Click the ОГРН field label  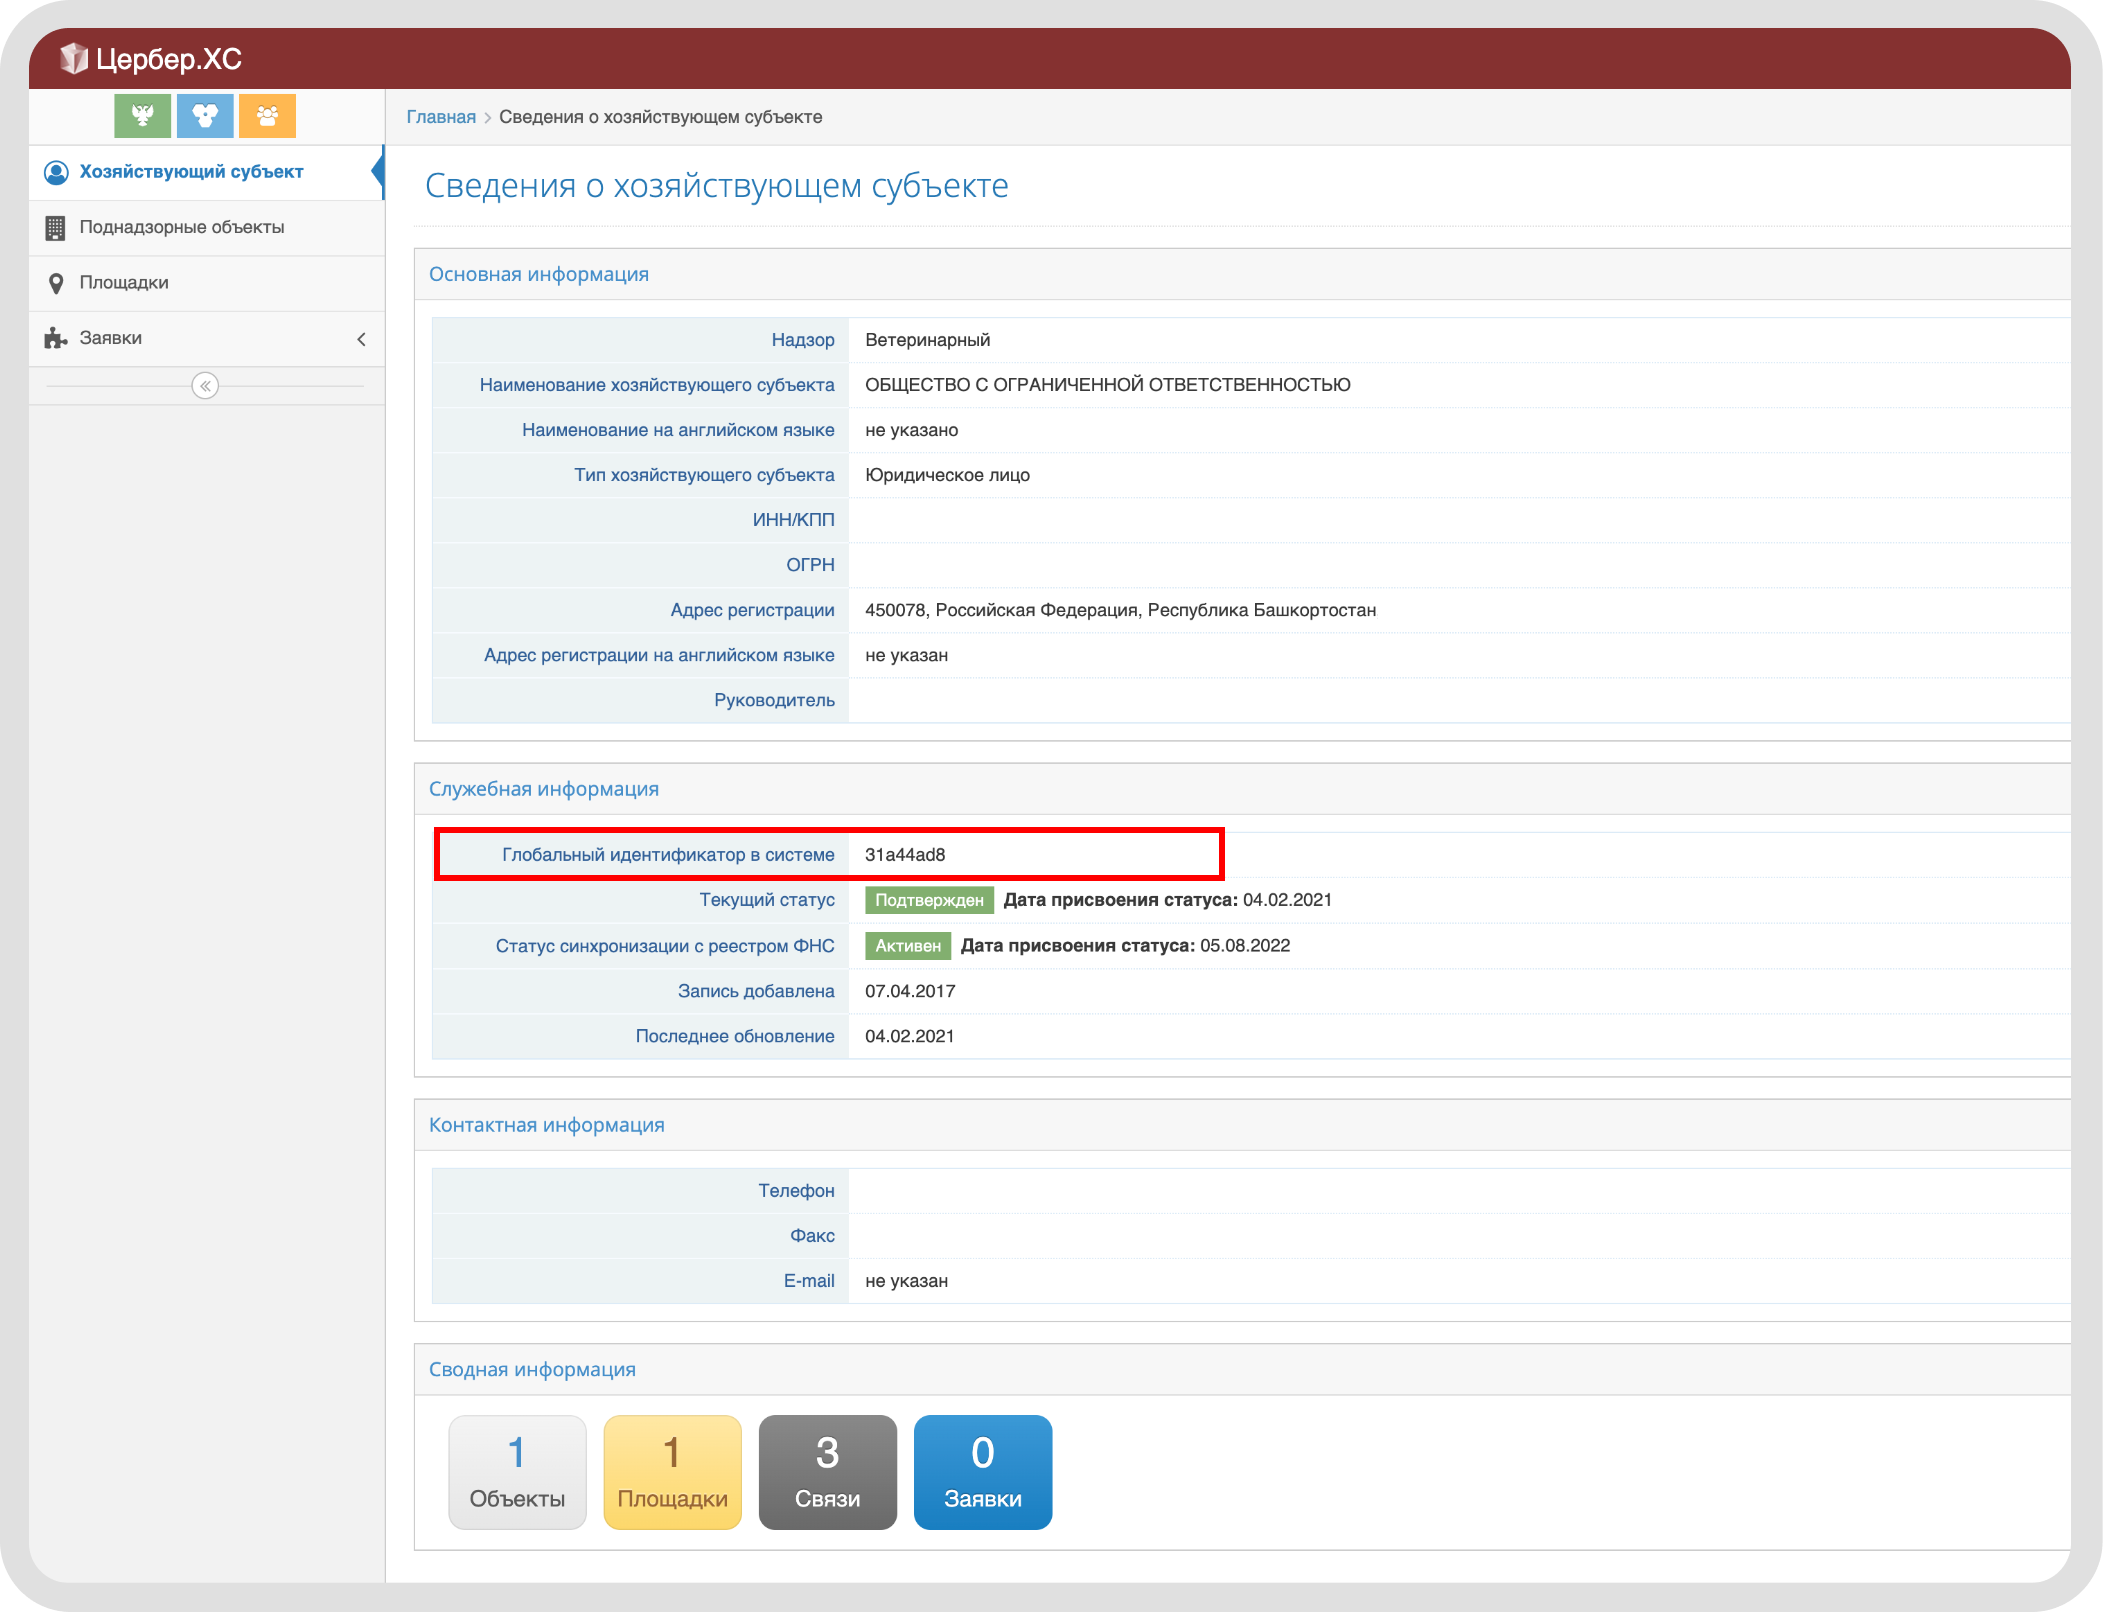point(810,565)
